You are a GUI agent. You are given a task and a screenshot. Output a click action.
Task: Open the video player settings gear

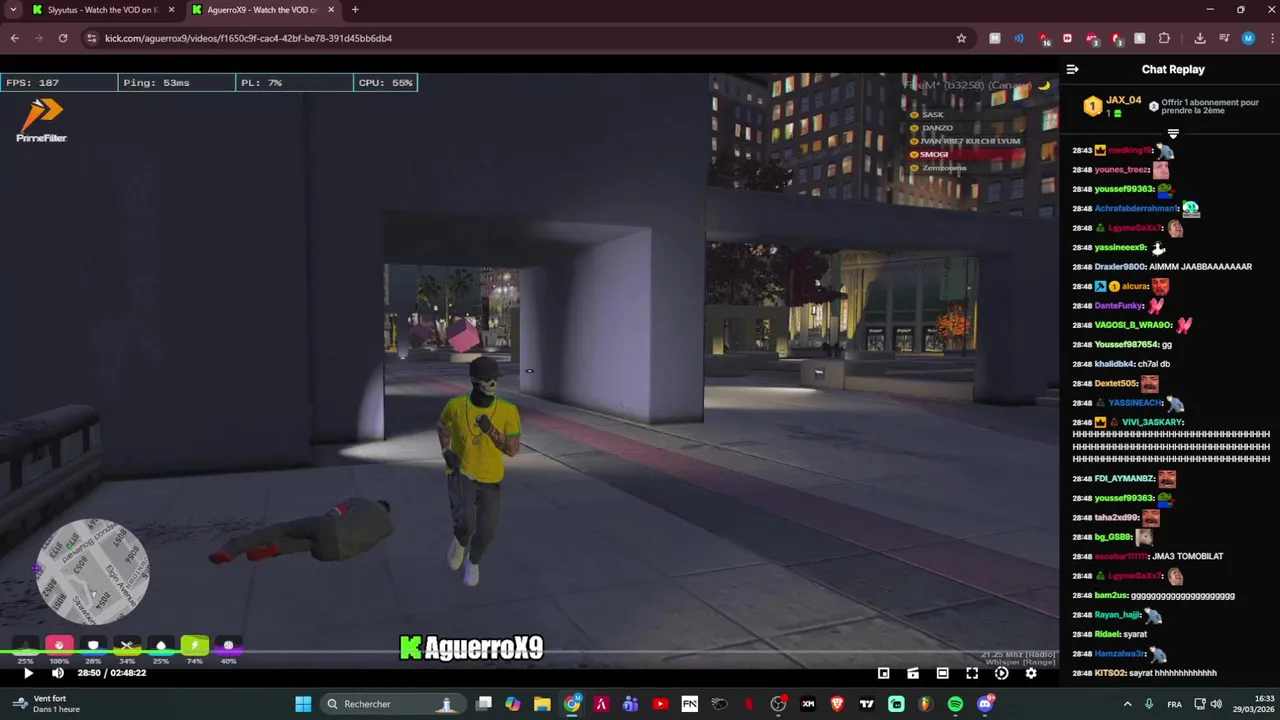click(x=1031, y=673)
